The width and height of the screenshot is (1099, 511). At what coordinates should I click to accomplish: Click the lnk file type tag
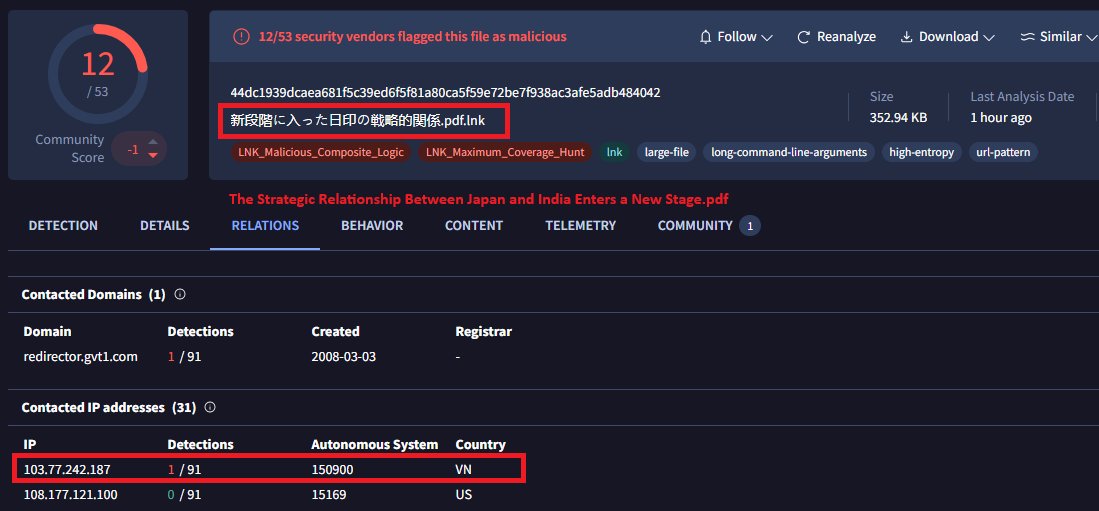point(614,152)
